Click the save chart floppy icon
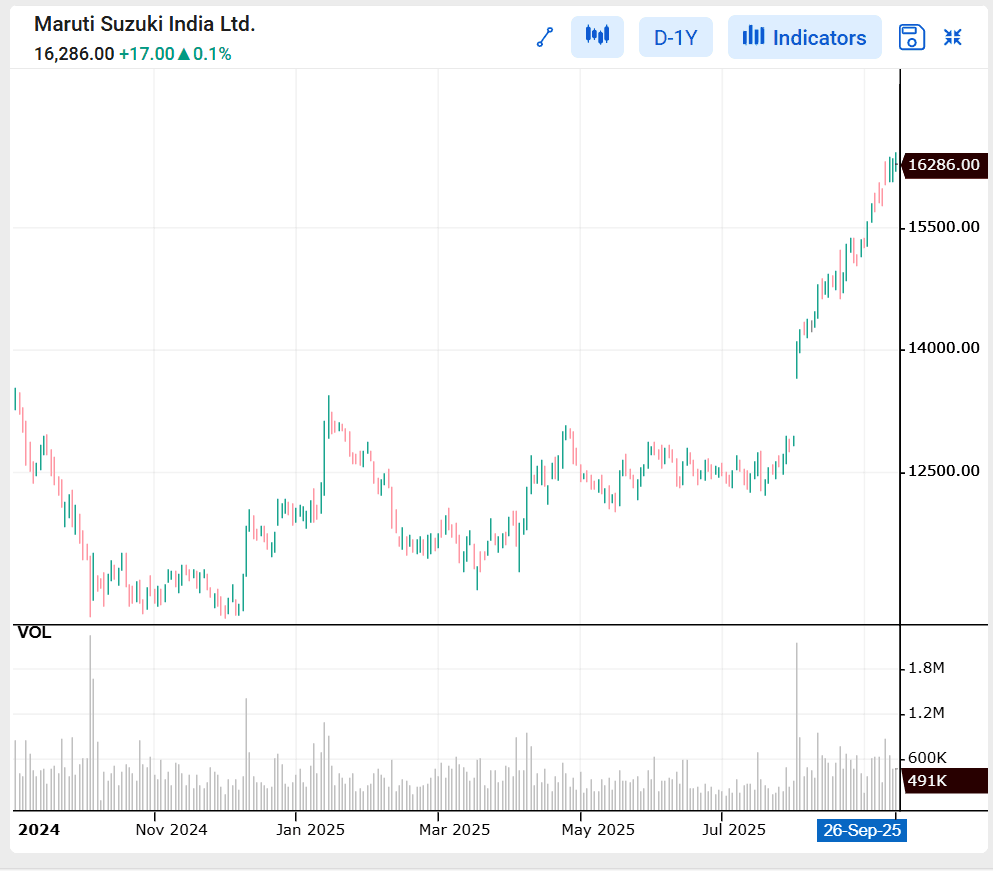 [x=911, y=37]
